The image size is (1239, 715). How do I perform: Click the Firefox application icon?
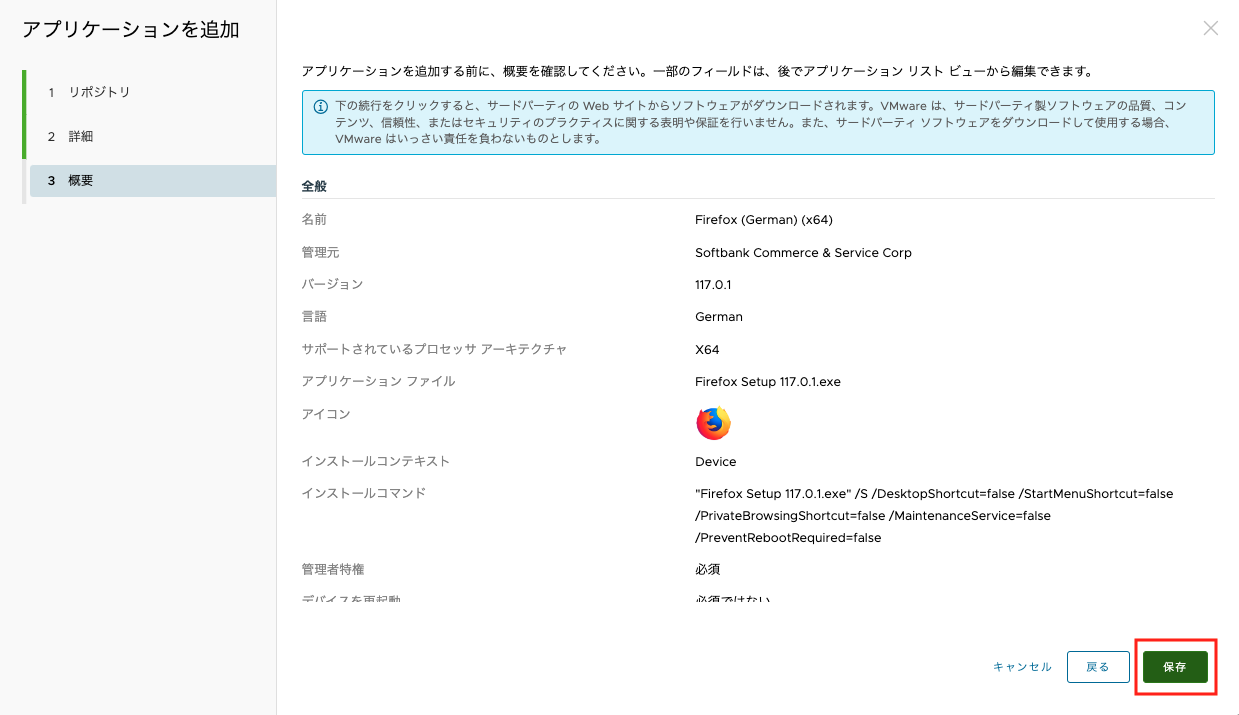point(713,424)
